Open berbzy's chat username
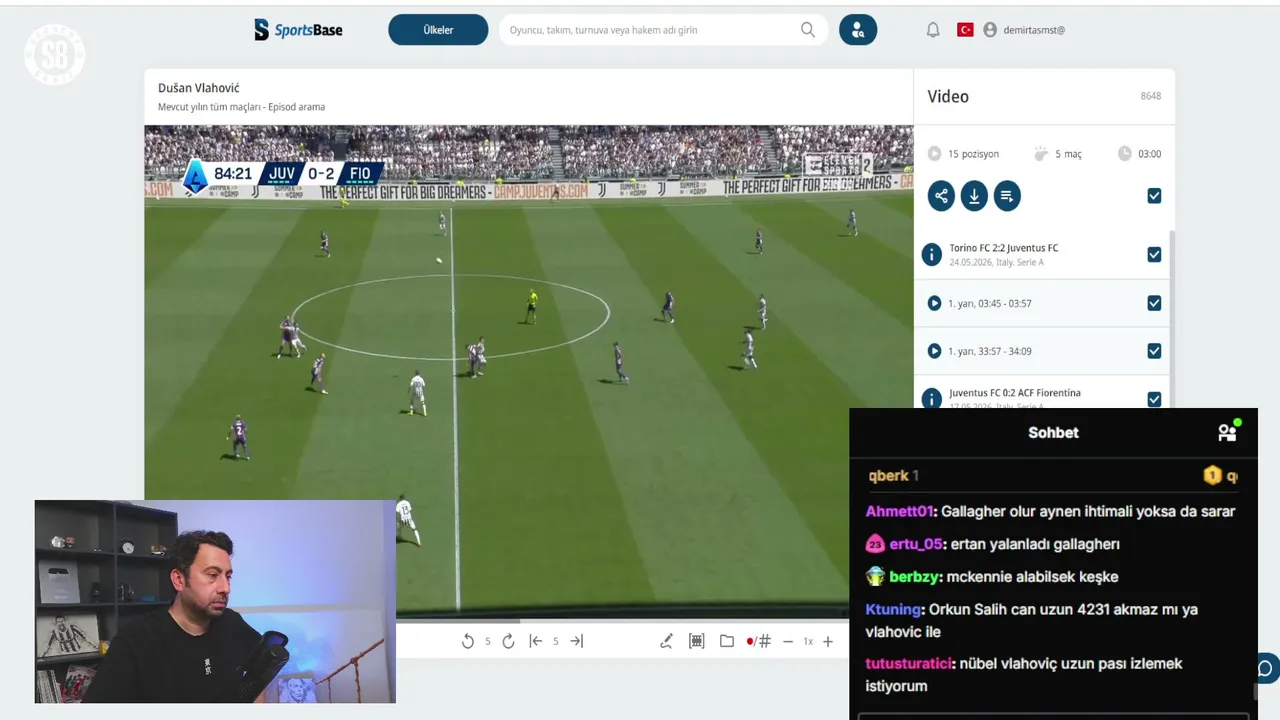The width and height of the screenshot is (1280, 720). point(913,577)
